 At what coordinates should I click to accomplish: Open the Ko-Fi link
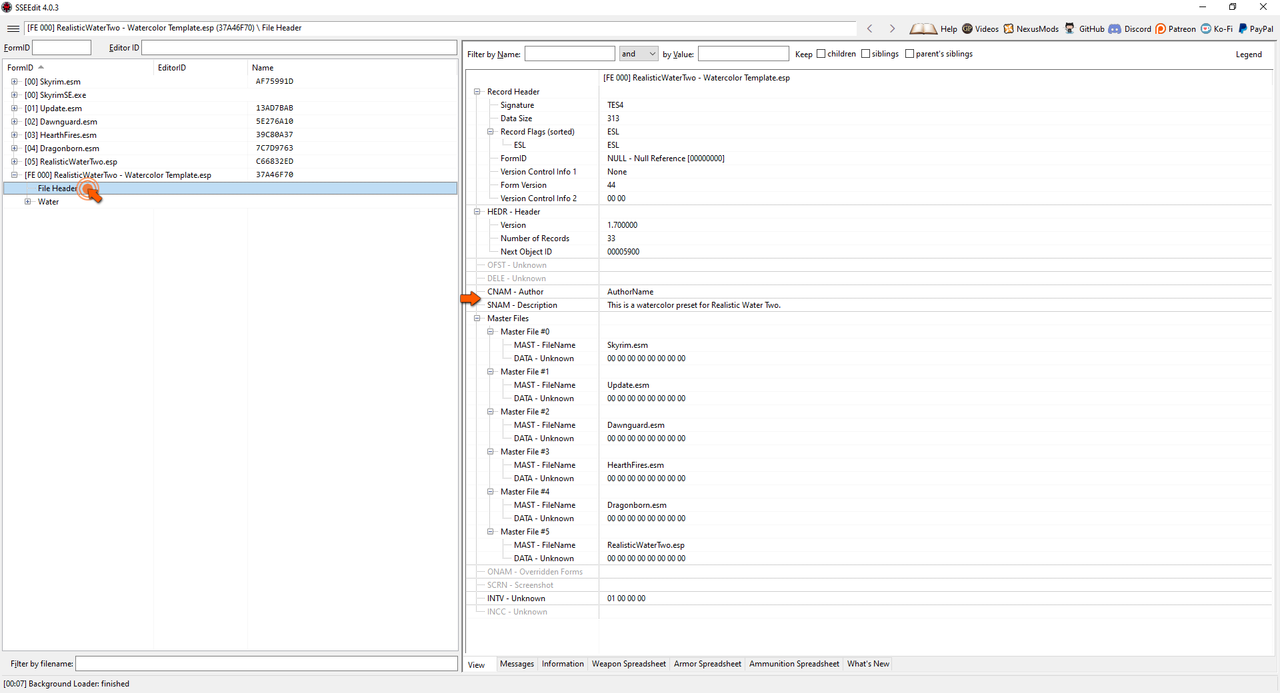(x=1216, y=29)
